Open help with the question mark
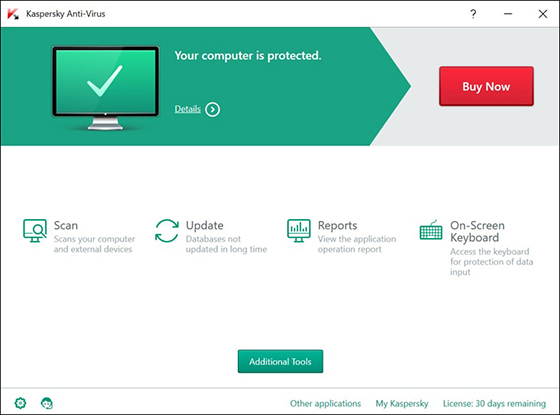560x415 pixels. pyautogui.click(x=473, y=14)
